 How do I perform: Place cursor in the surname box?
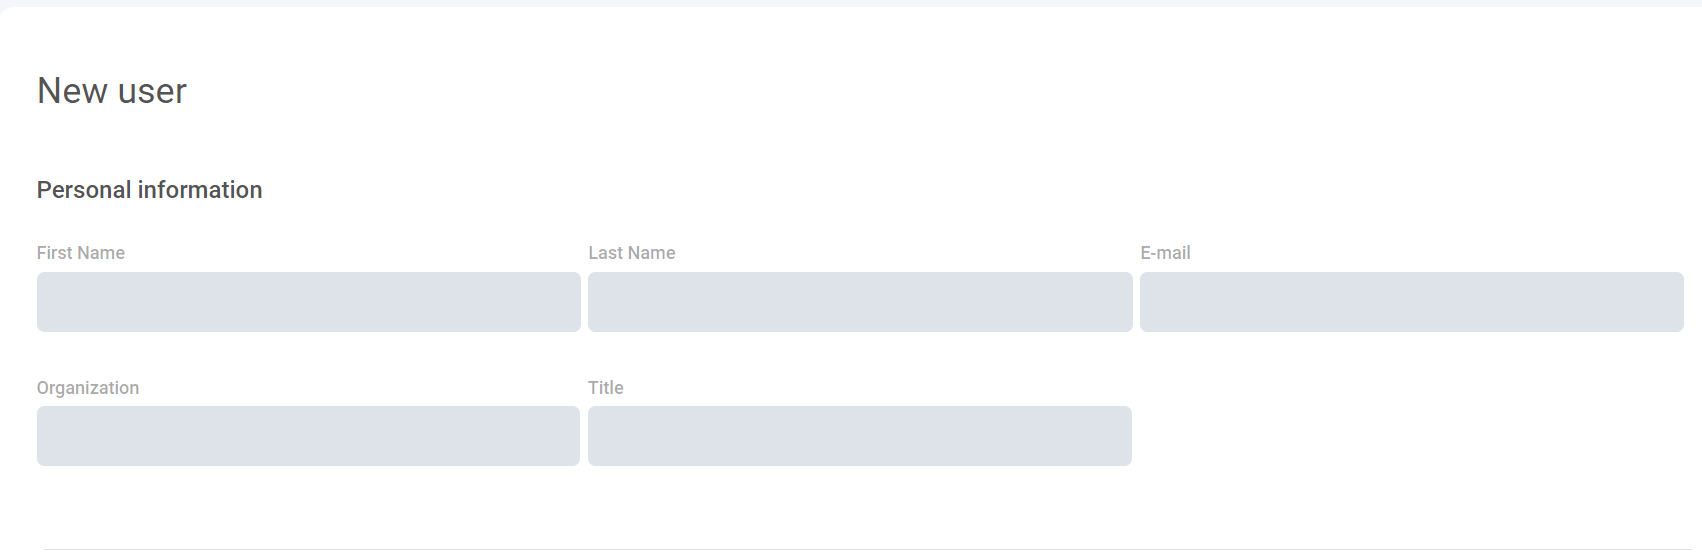point(860,302)
